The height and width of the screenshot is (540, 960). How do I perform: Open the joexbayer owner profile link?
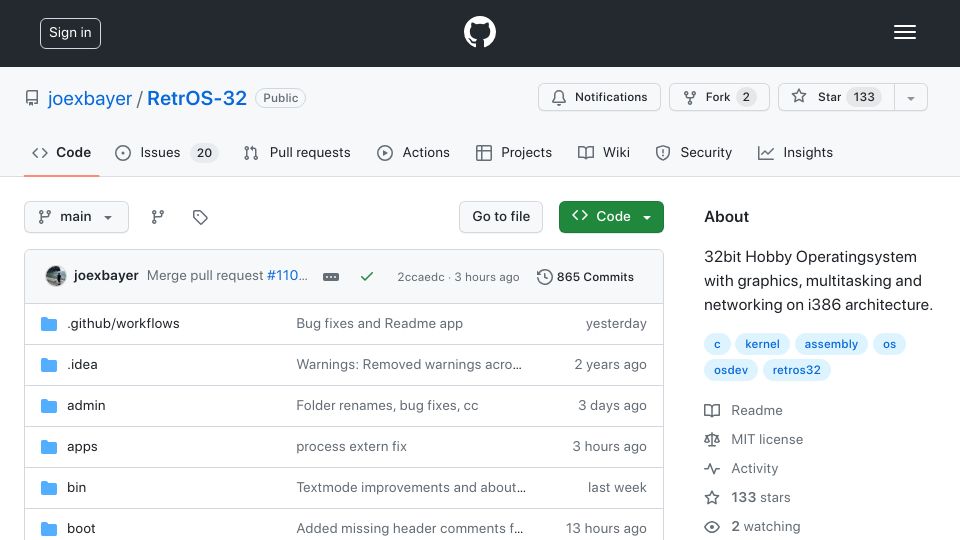click(90, 98)
